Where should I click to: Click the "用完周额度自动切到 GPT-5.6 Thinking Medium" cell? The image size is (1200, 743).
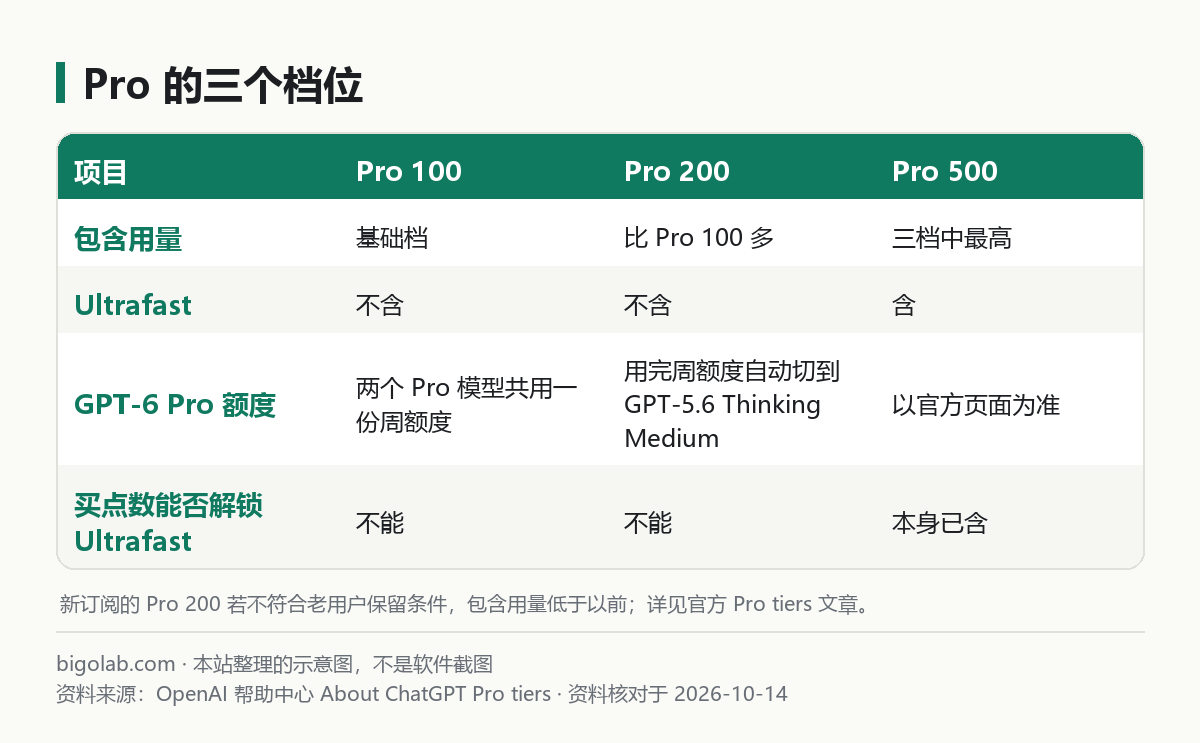pyautogui.click(x=732, y=405)
